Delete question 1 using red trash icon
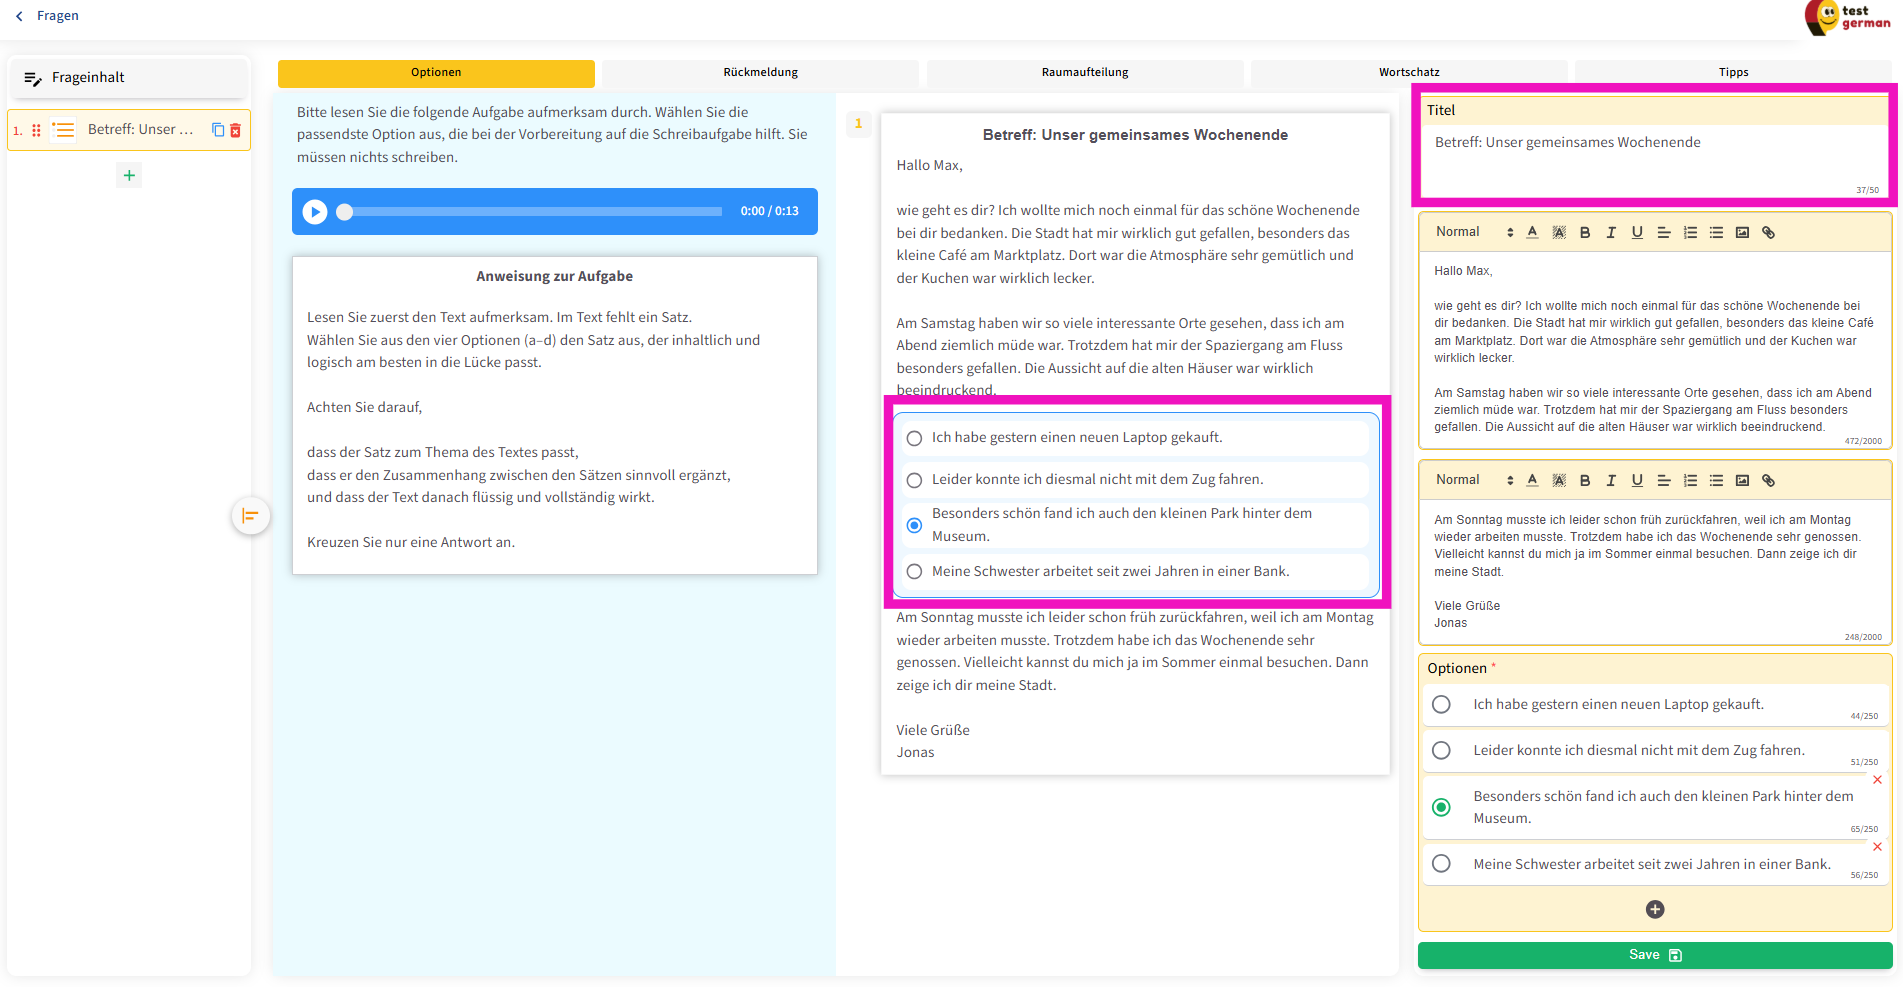Viewport: 1903px width, 987px height. click(236, 130)
